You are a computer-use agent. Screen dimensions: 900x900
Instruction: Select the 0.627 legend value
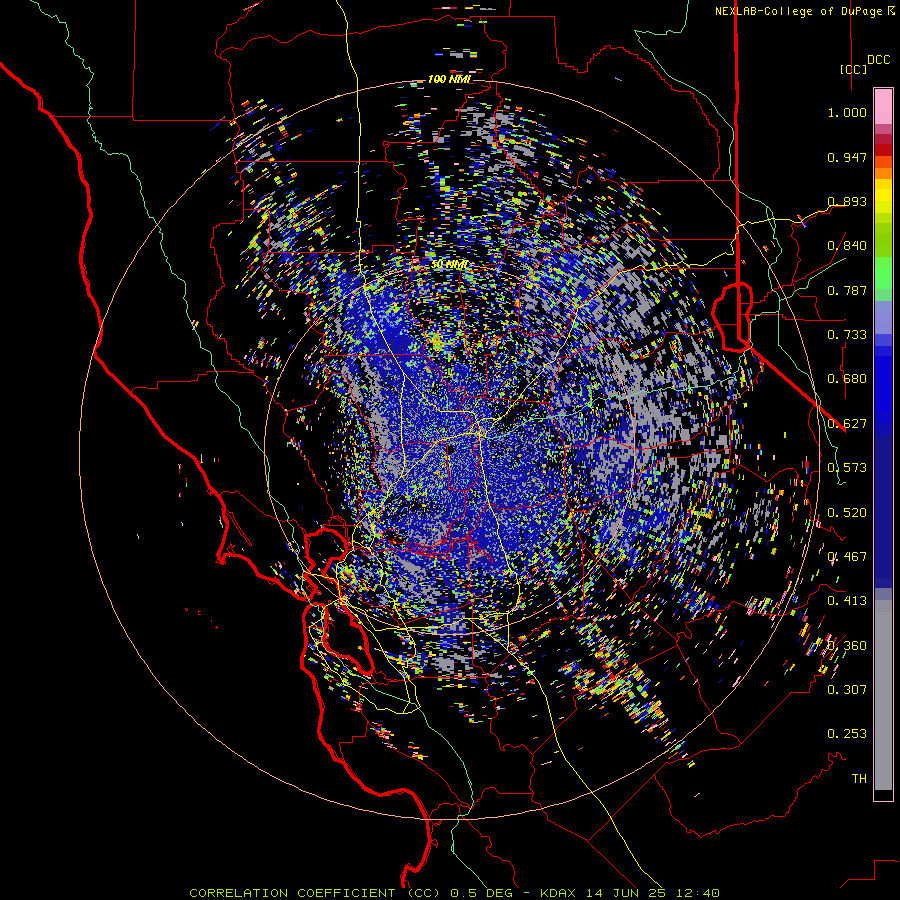click(847, 424)
